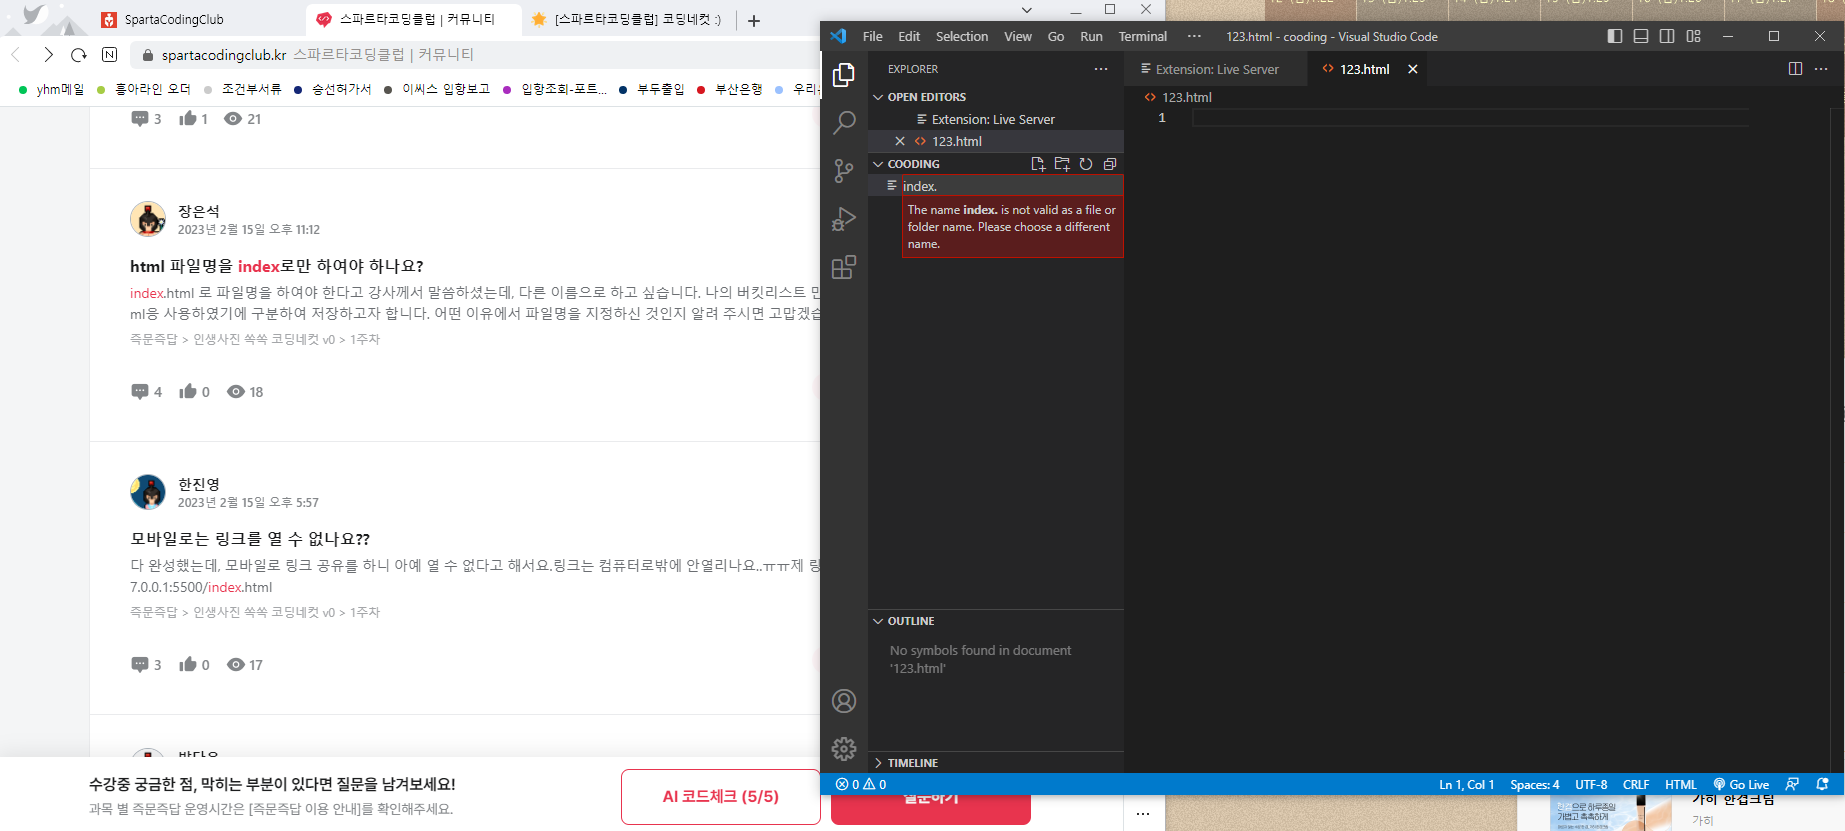The height and width of the screenshot is (831, 1845).
Task: Reload the browser page
Action: (79, 54)
